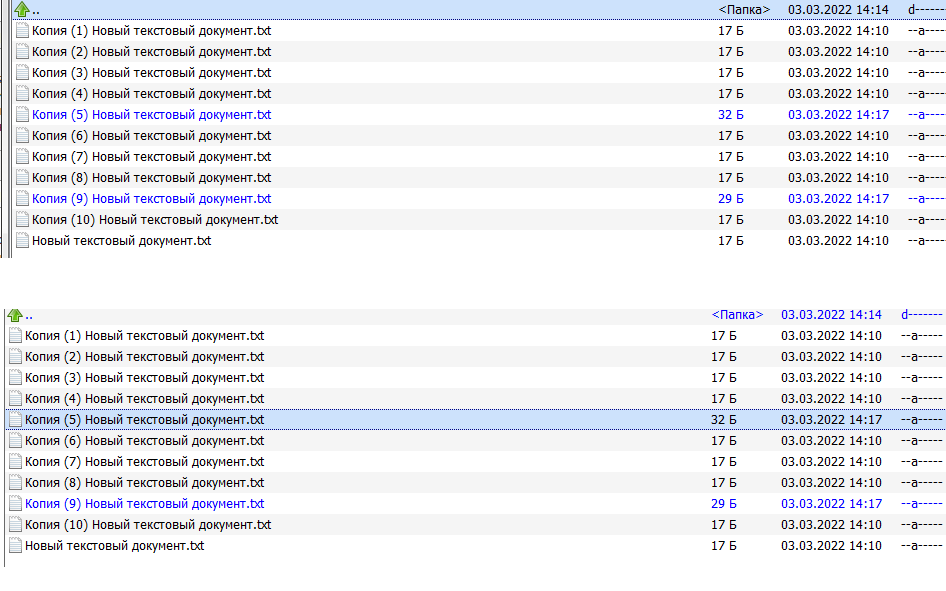This screenshot has height=591, width=946.
Task: Click --a---- attribute of Копия (3) in bottom list
Action: point(922,378)
